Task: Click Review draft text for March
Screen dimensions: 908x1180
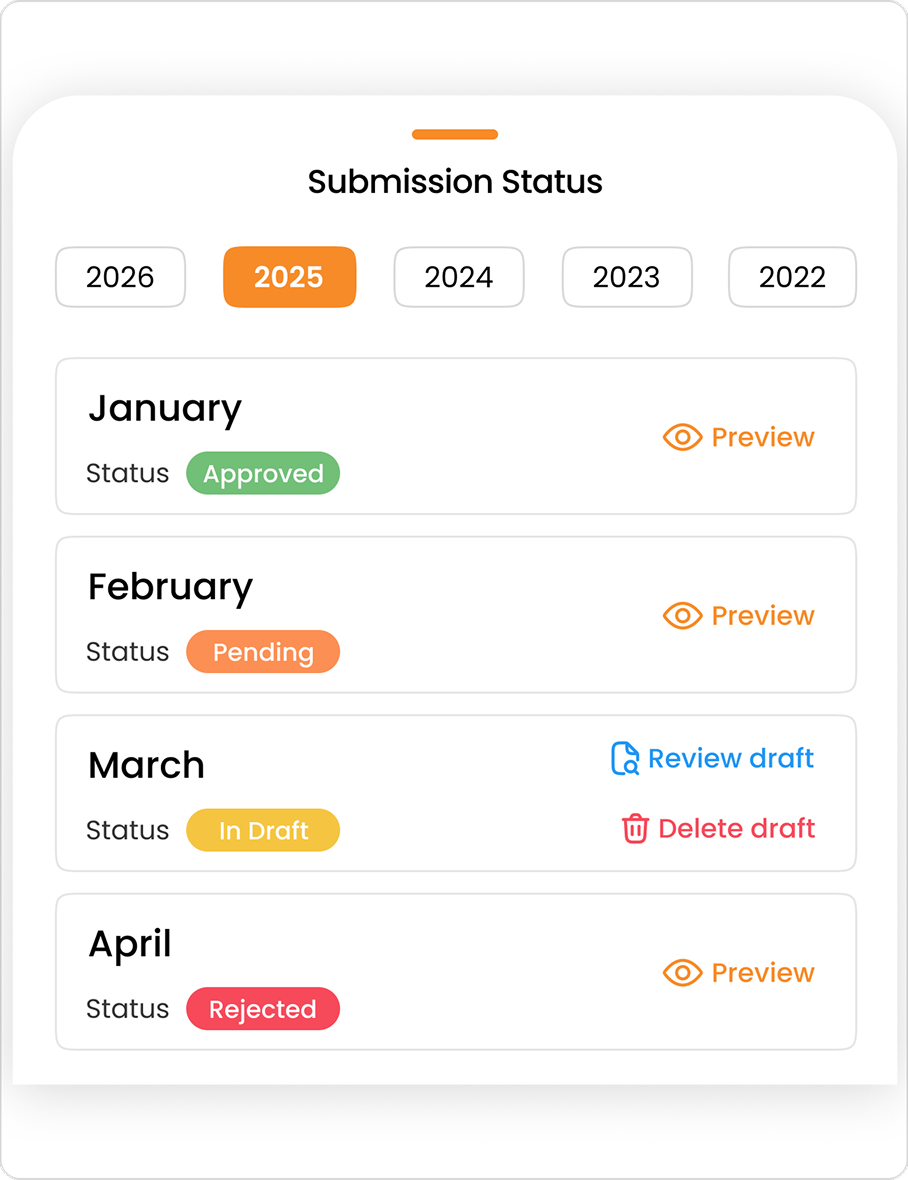Action: point(731,759)
